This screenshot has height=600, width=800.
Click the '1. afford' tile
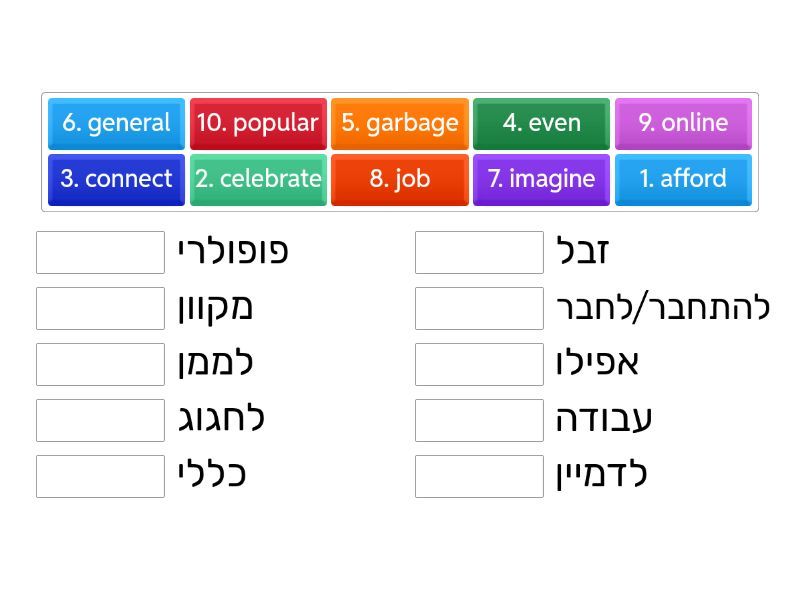point(683,179)
